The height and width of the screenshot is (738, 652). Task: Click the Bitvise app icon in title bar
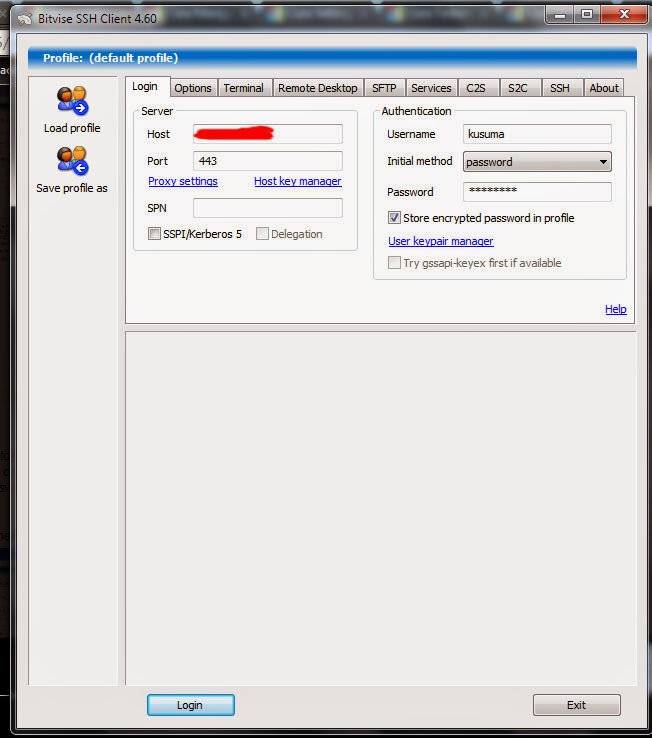[25, 19]
